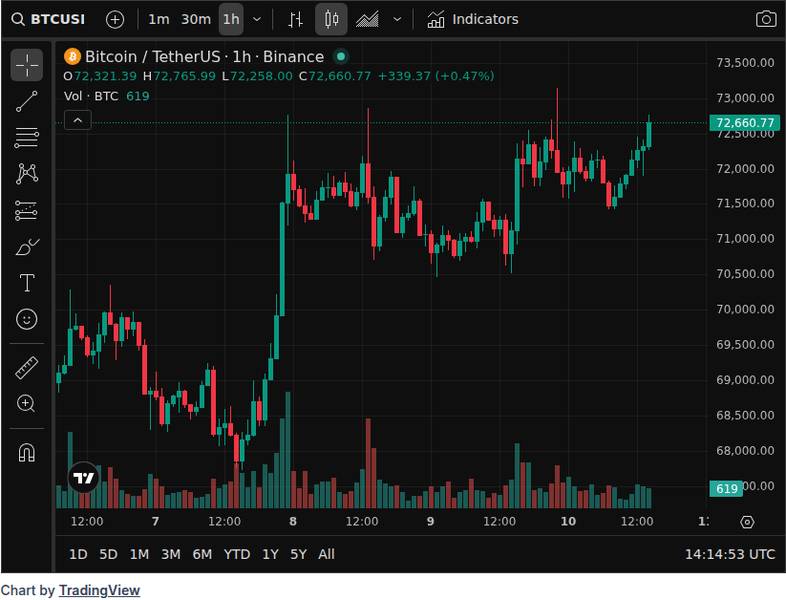The image size is (786, 600).
Task: Expand the chart style dropdown arrow
Action: coord(397,20)
